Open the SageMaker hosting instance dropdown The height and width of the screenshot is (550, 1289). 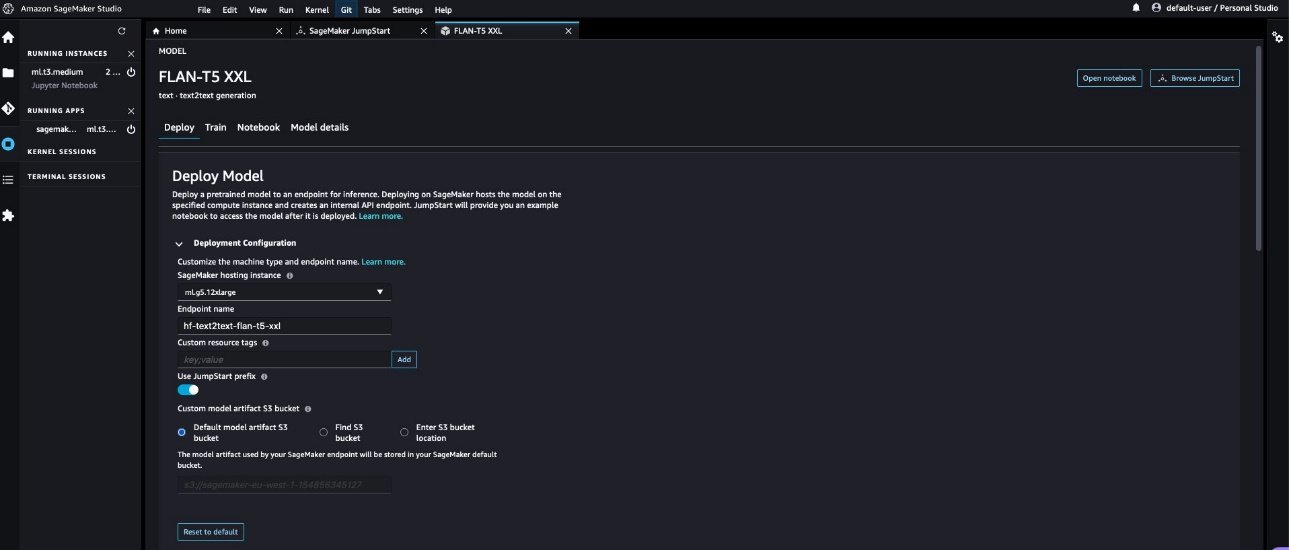point(284,292)
